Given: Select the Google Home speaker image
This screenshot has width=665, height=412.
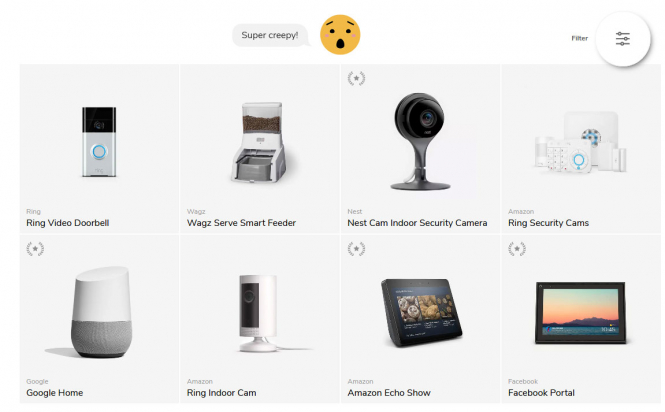Looking at the screenshot, I should click(101, 312).
